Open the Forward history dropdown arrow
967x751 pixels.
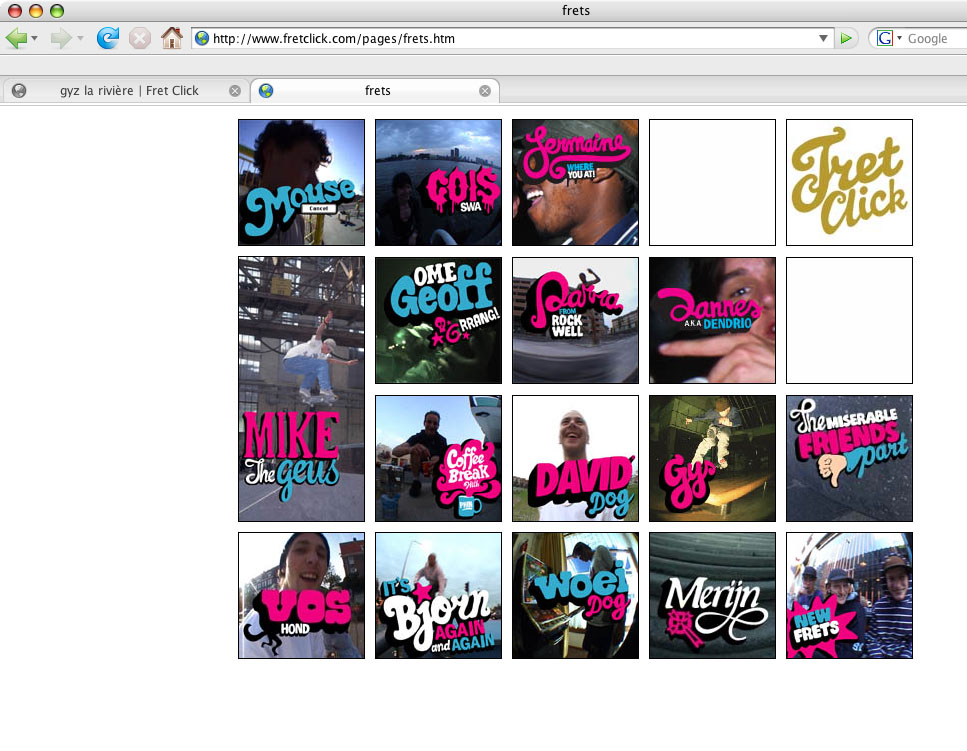point(80,38)
